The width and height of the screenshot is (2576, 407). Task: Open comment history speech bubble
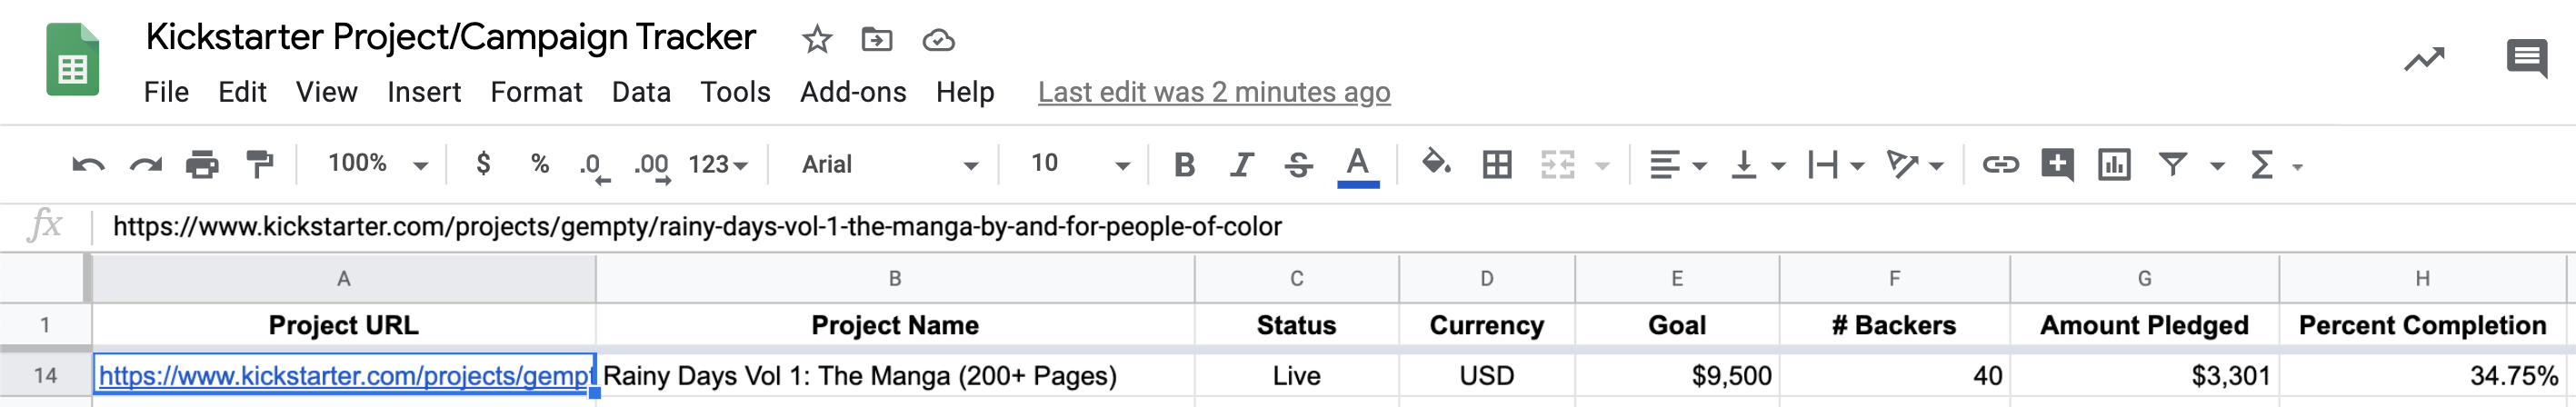tap(2526, 59)
